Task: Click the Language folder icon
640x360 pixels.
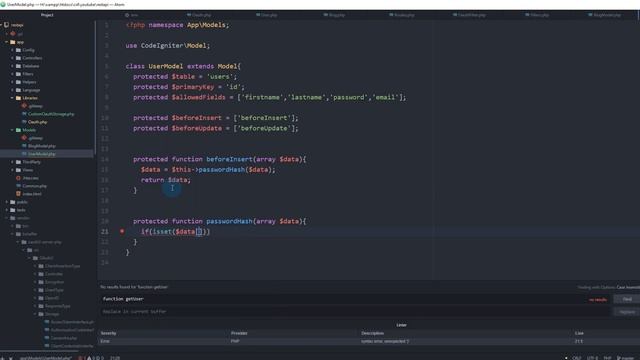Action: point(18,90)
